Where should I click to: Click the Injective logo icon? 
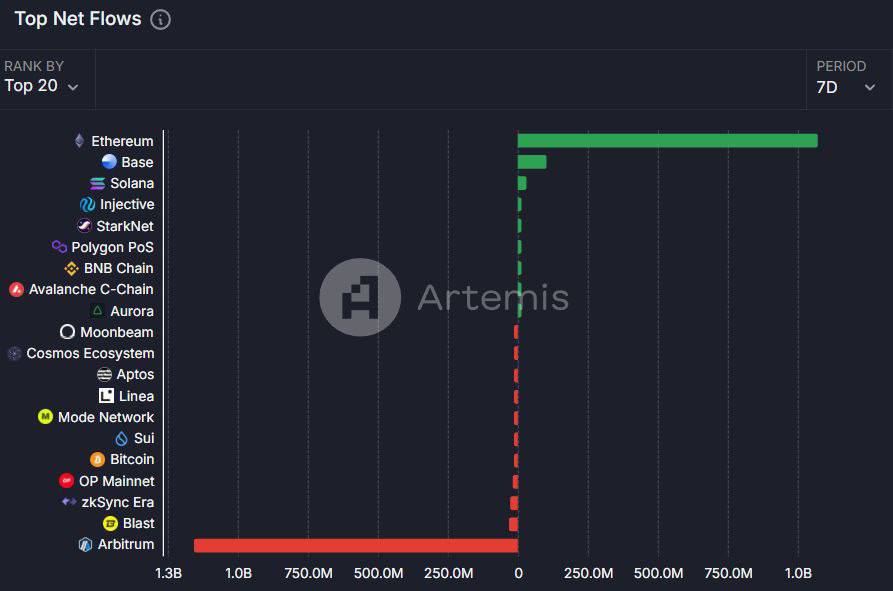(x=87, y=204)
